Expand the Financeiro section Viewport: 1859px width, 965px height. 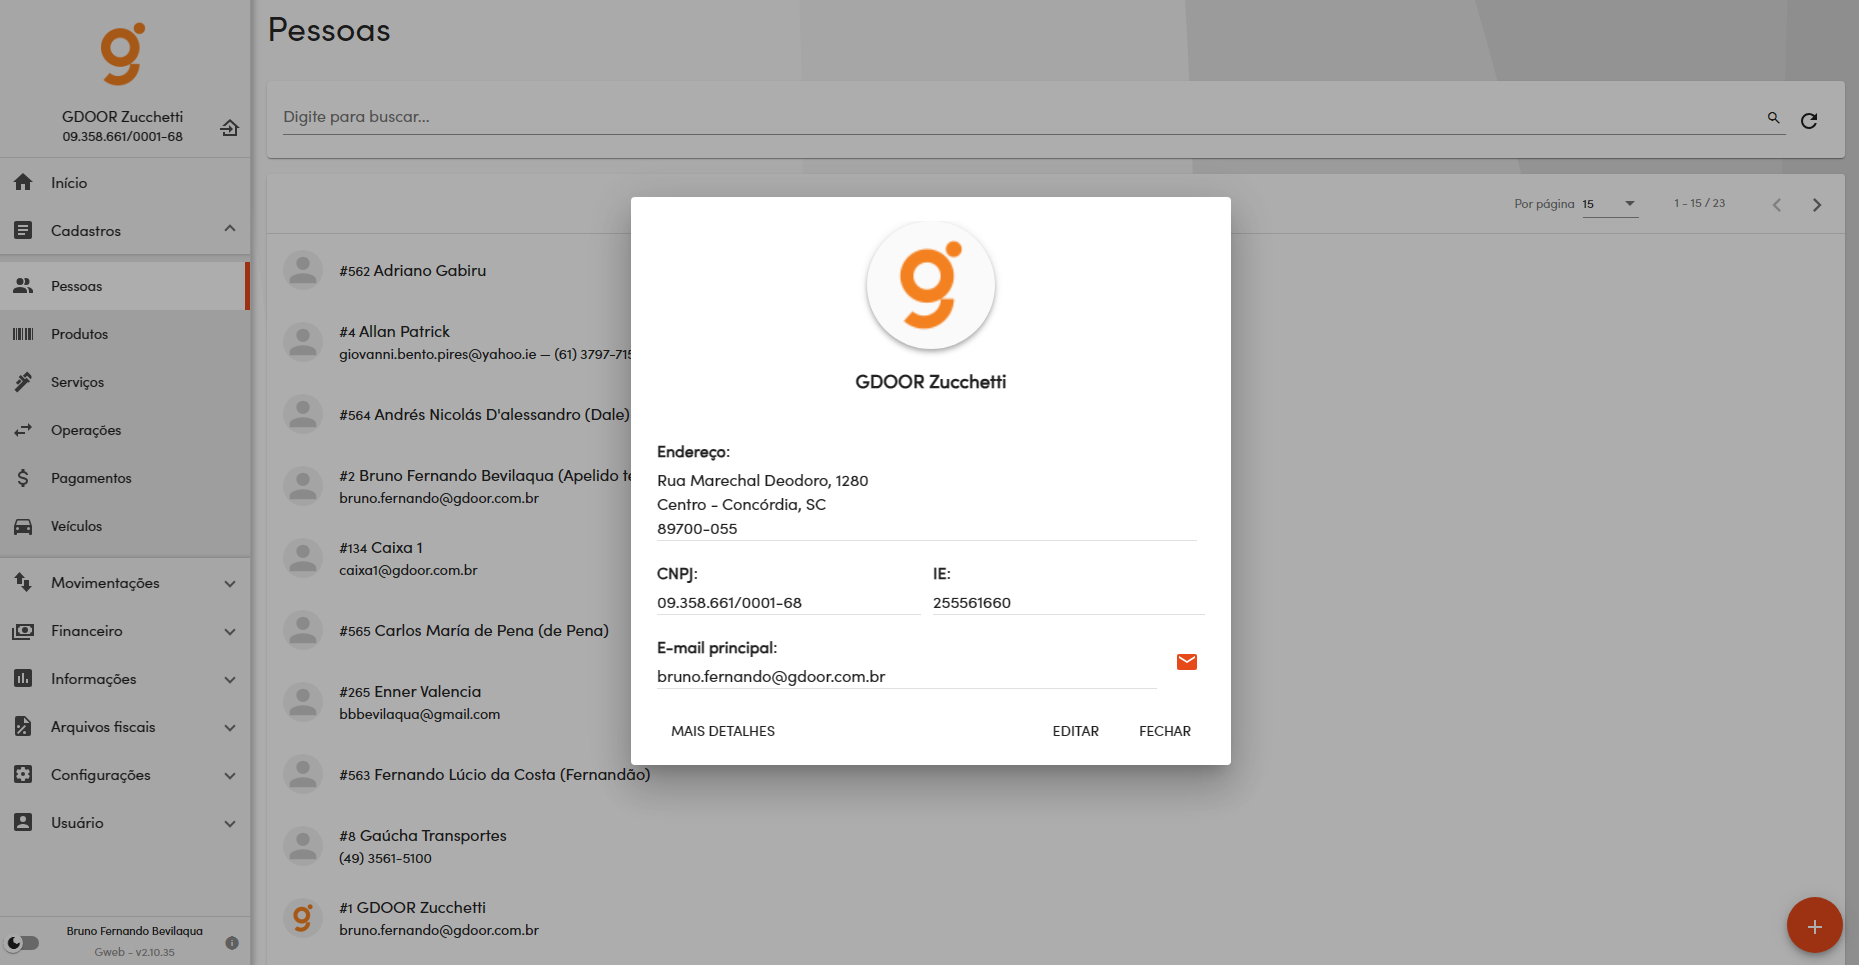(x=125, y=631)
